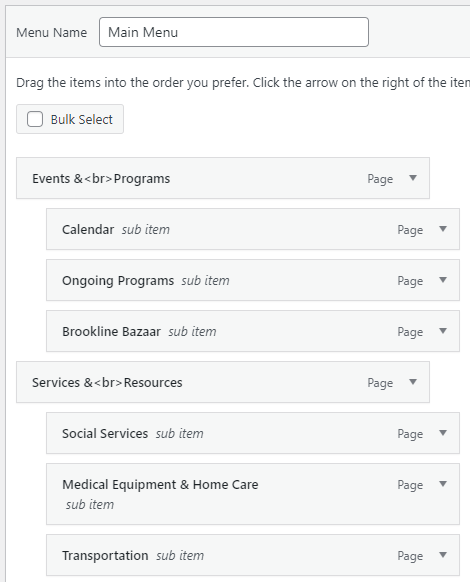This screenshot has width=470, height=582.
Task: Select the Transportation sub item
Action: point(253,555)
